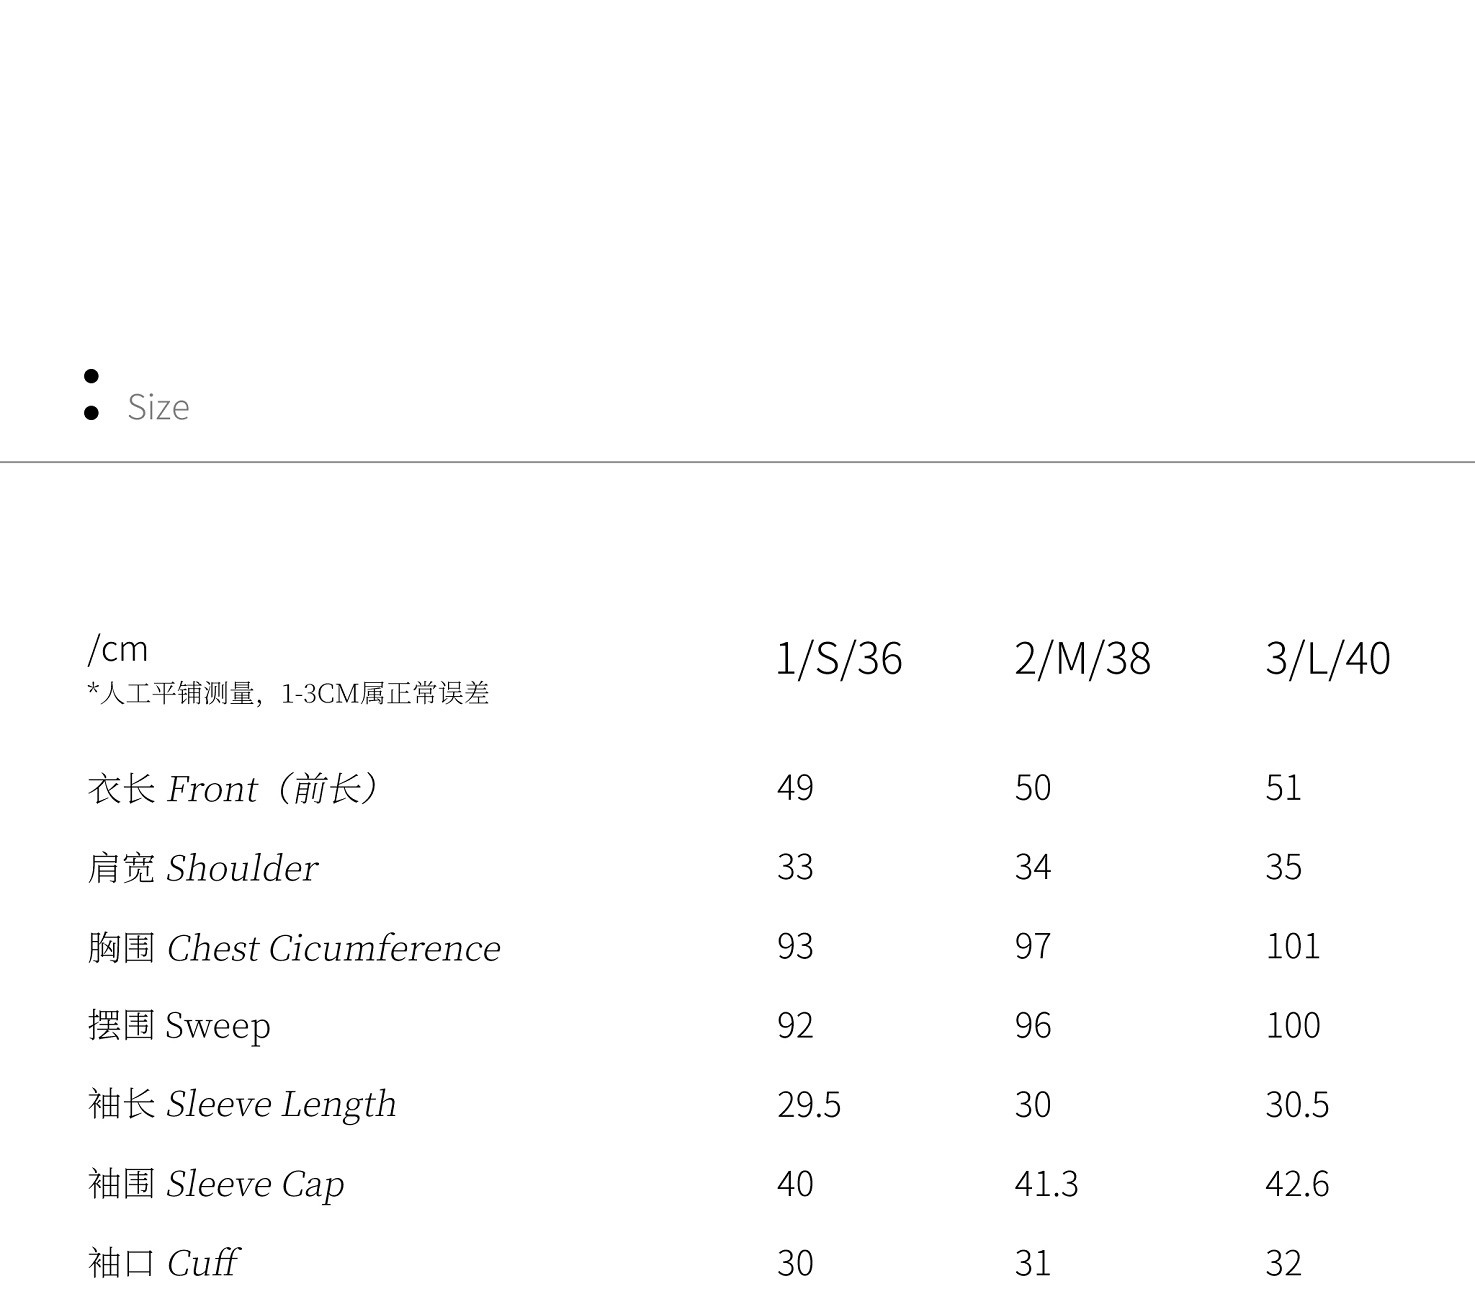Click the /cm unit label
Screen dimensions: 1475x1289
pyautogui.click(x=118, y=650)
